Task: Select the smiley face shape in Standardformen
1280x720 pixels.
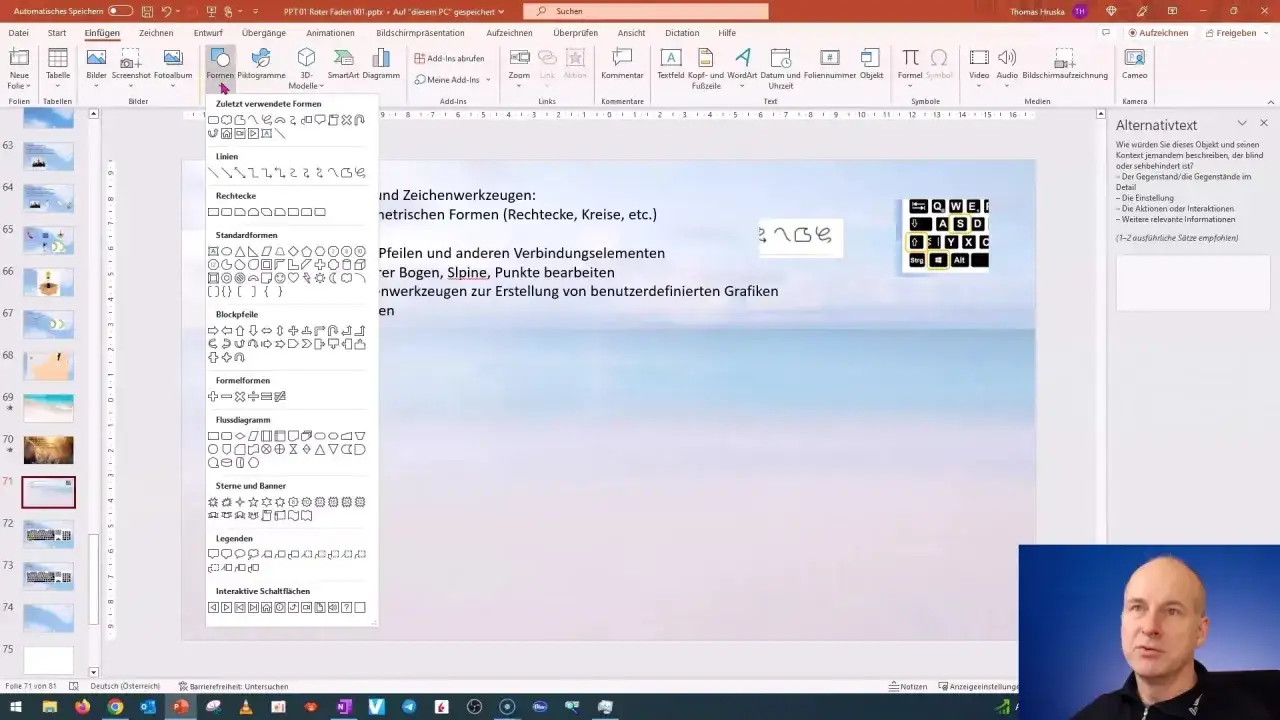Action: pyautogui.click(x=280, y=278)
